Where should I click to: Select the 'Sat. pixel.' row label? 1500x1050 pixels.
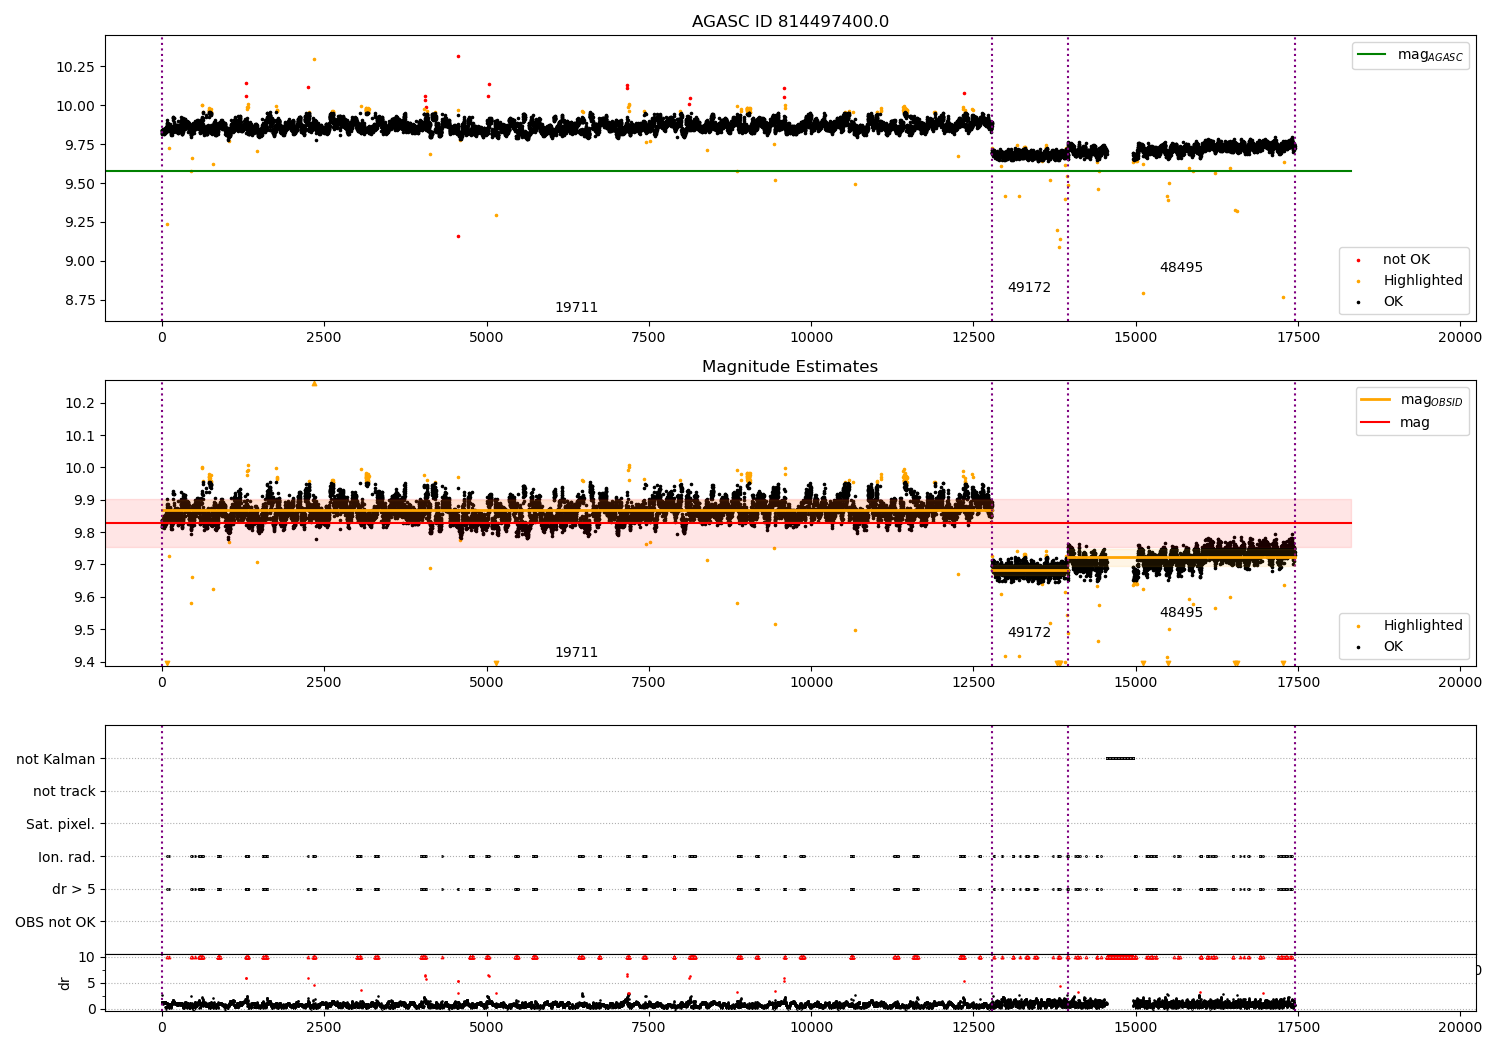61,825
